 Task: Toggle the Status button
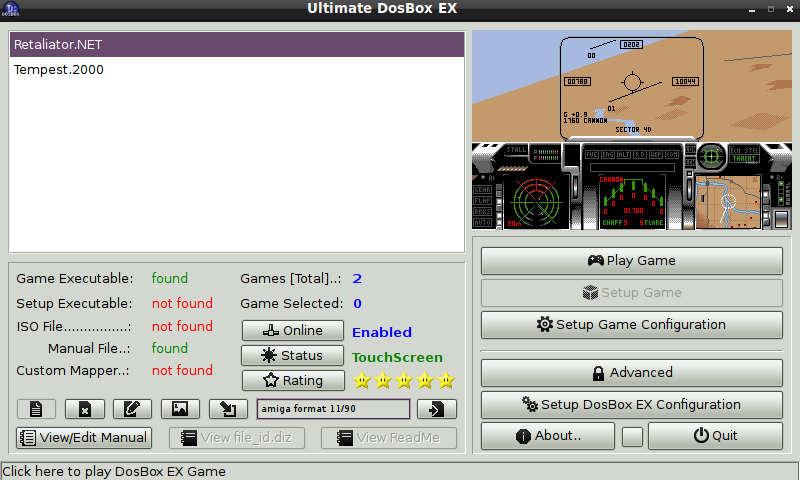point(291,356)
